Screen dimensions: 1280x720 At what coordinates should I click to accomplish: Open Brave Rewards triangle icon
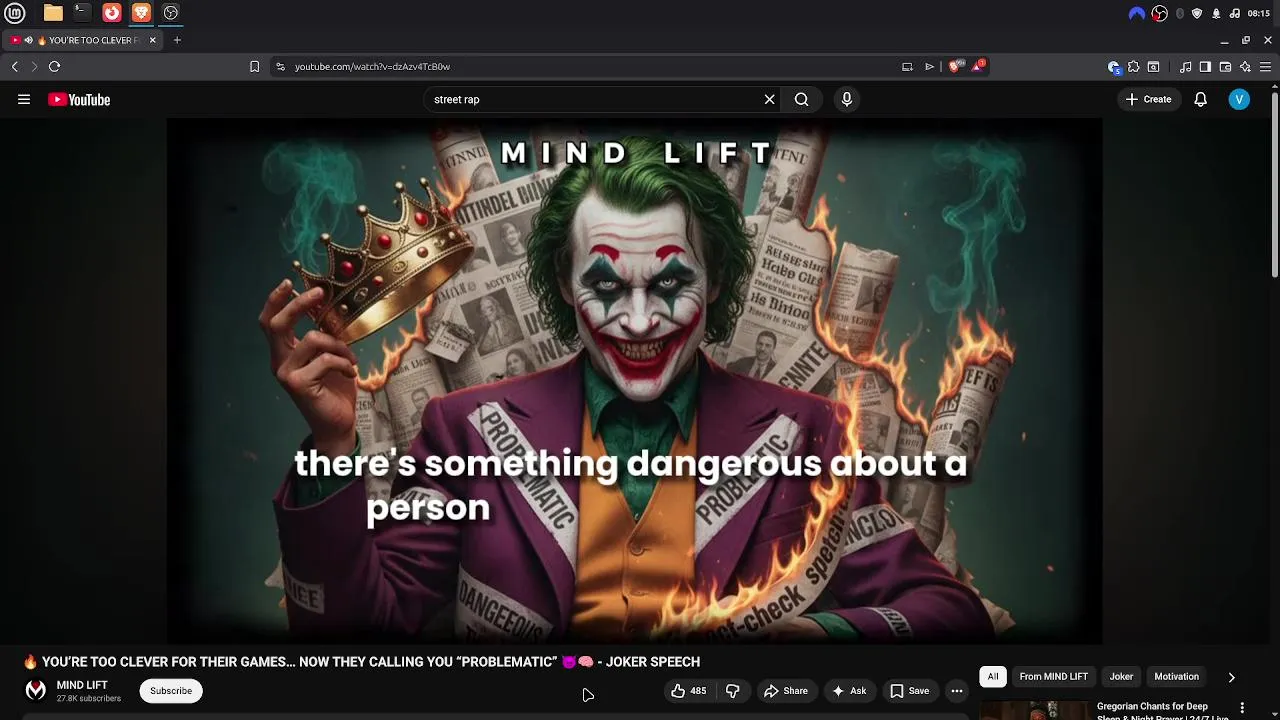coord(979,66)
